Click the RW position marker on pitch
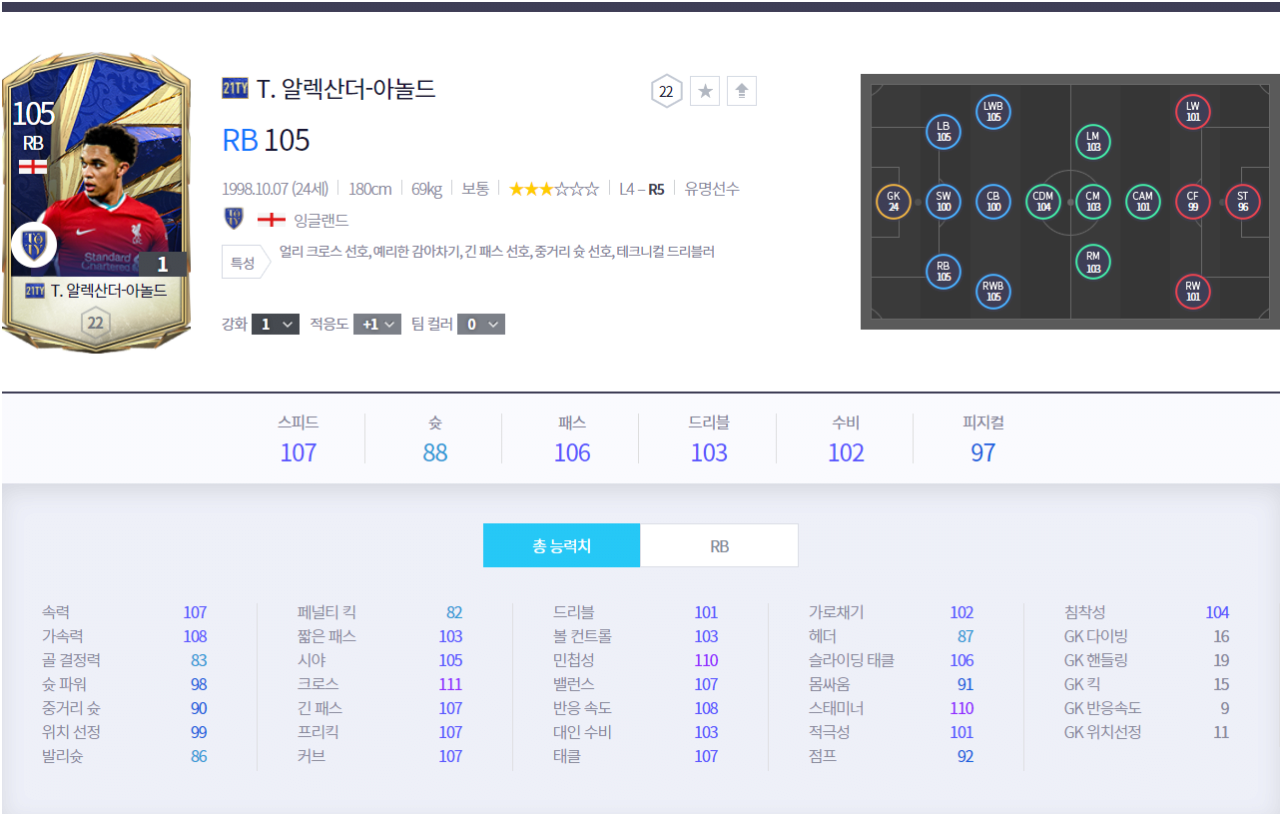Image resolution: width=1280 pixels, height=815 pixels. (1192, 291)
